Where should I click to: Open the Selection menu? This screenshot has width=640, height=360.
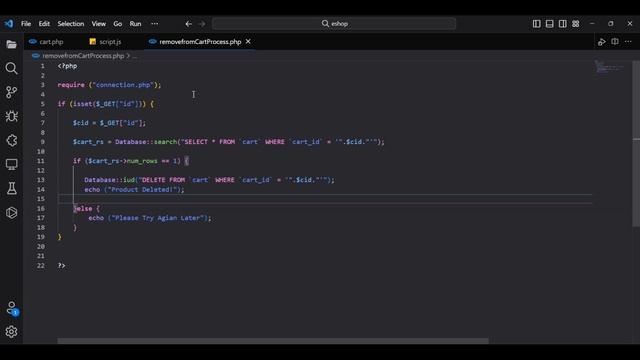[x=71, y=24]
